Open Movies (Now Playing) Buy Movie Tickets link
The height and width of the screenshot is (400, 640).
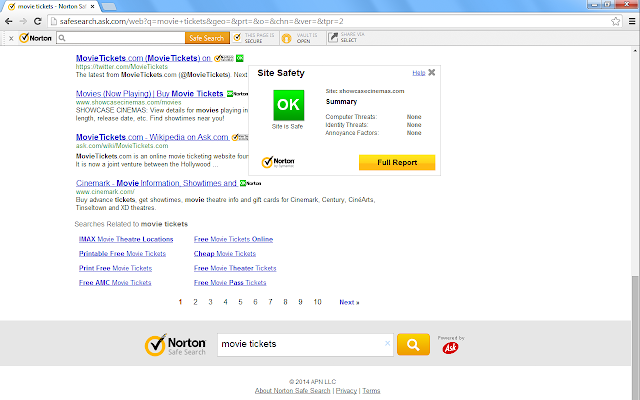[x=149, y=93]
